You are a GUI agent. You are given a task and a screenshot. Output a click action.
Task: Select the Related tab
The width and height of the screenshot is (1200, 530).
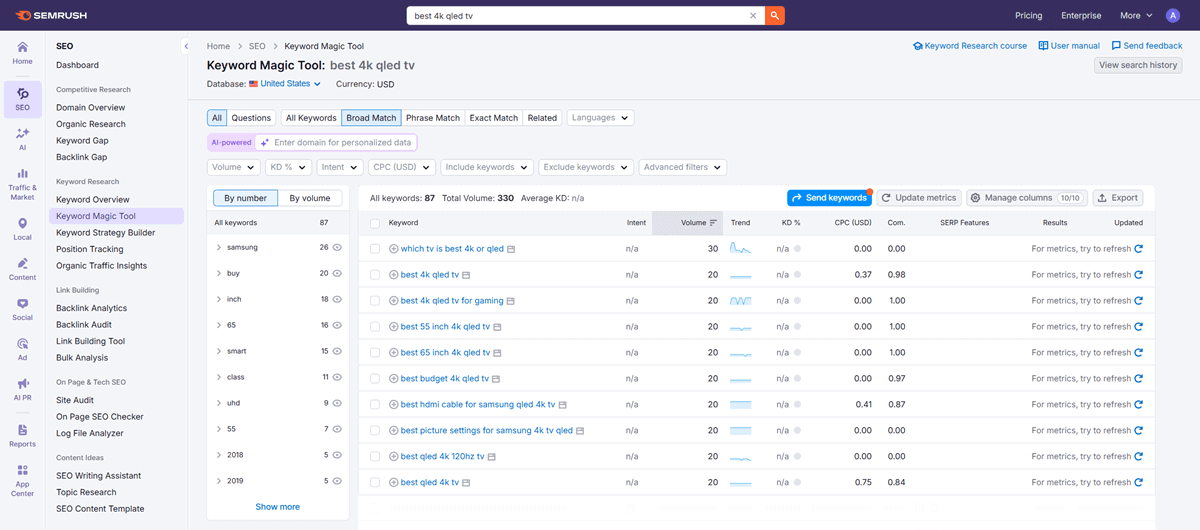(x=542, y=117)
